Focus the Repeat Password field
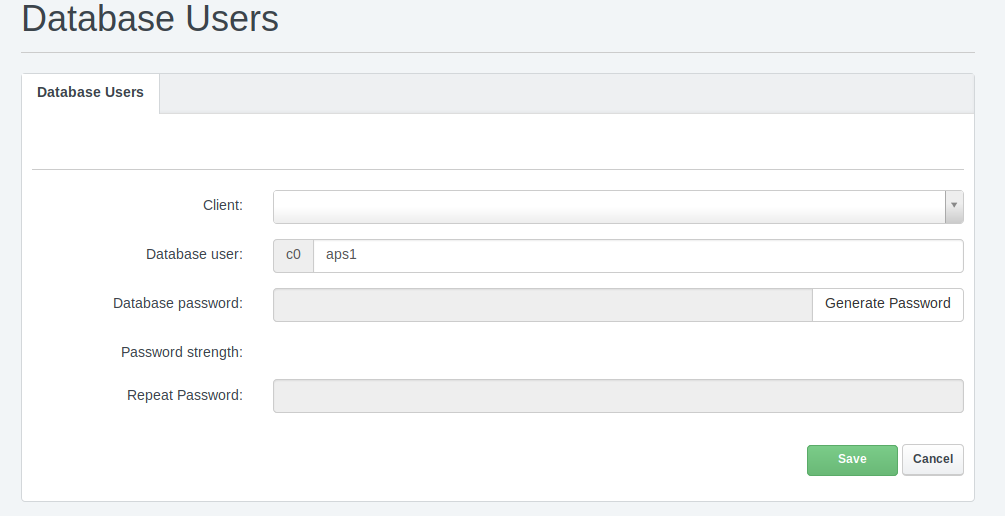 tap(618, 395)
